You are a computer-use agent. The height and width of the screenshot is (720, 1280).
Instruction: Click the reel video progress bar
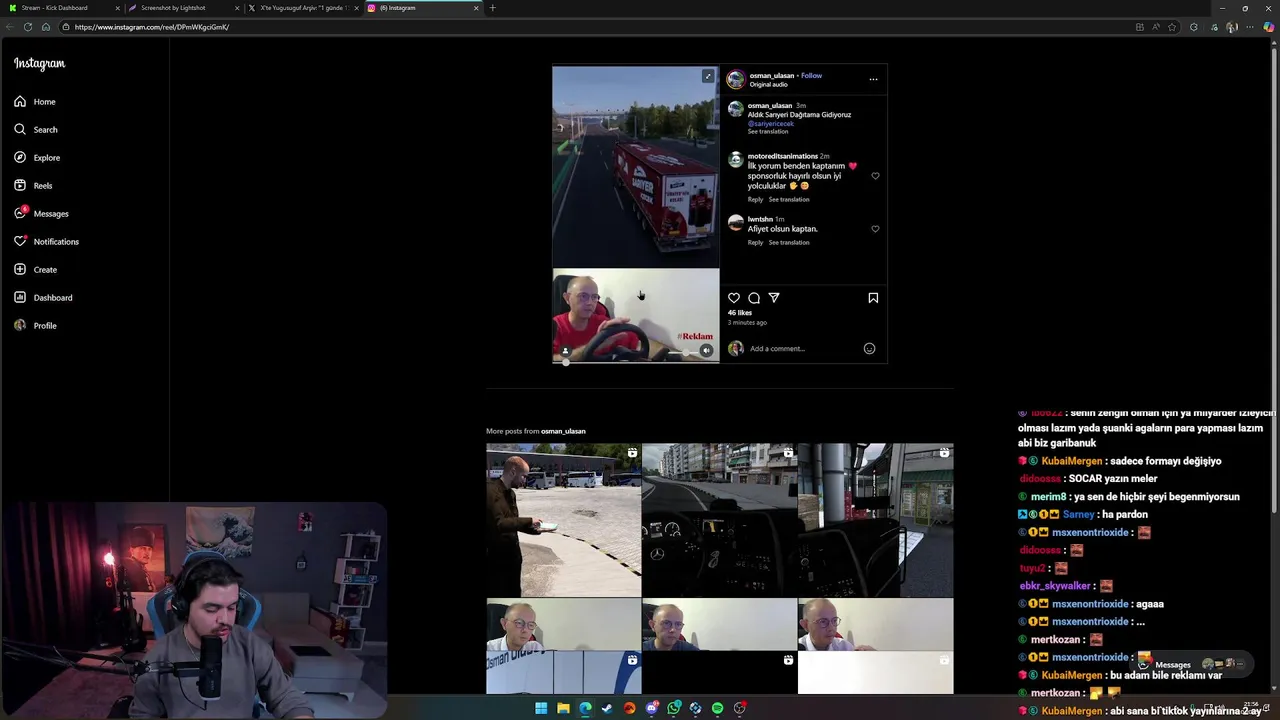[x=636, y=361]
